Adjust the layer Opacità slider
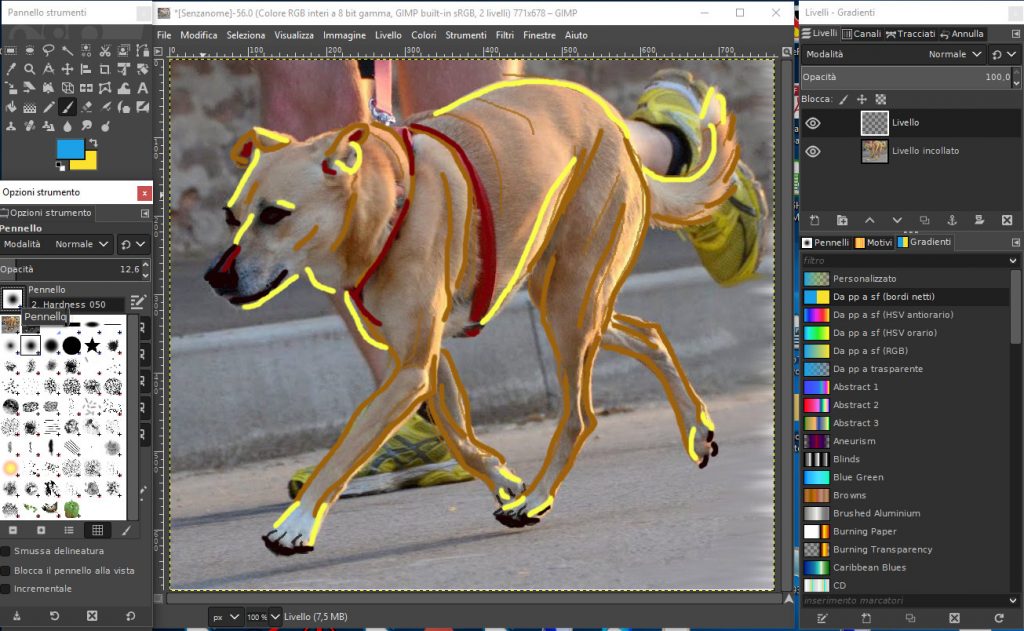The width and height of the screenshot is (1024, 631). point(907,77)
